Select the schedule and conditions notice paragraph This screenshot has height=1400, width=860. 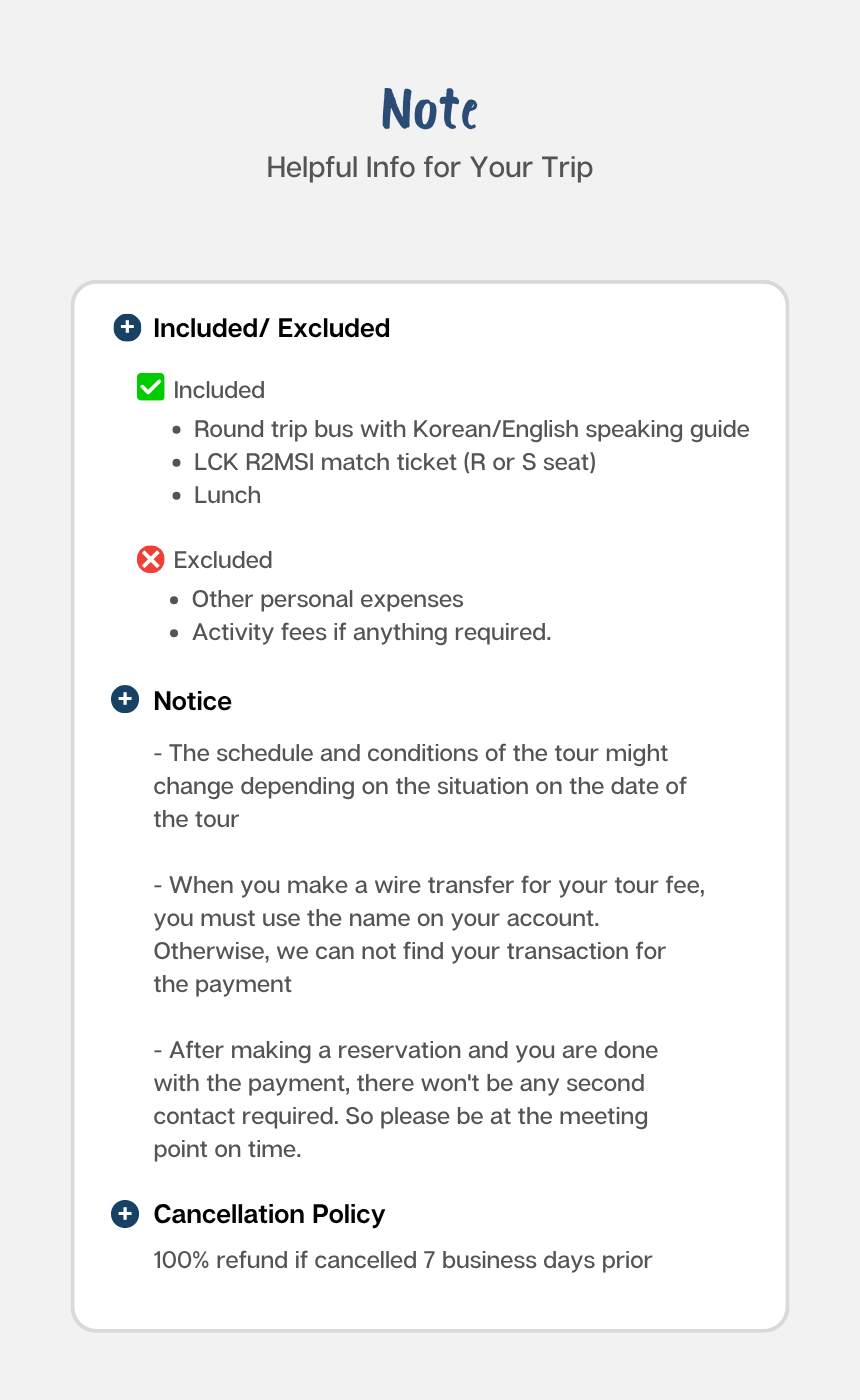coord(420,786)
